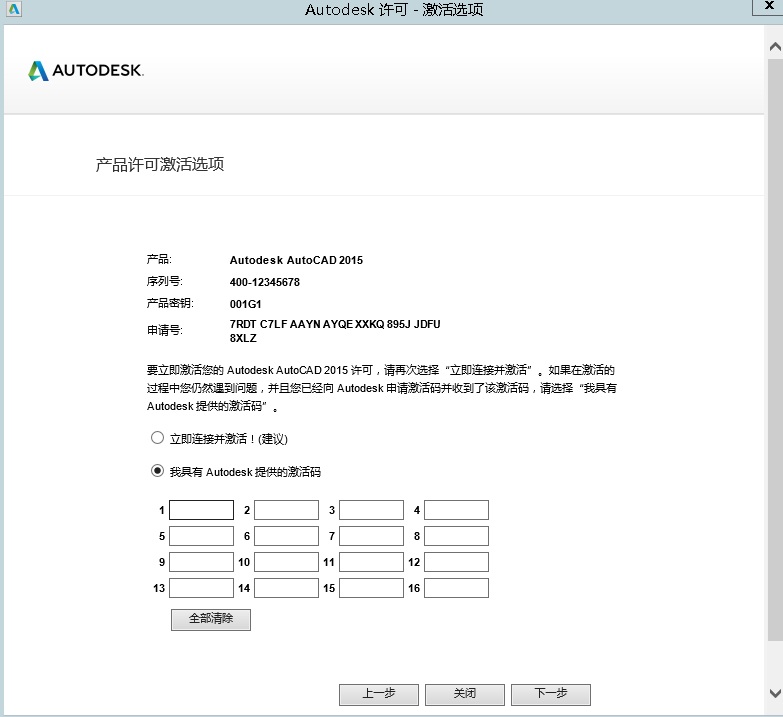This screenshot has height=717, width=783.
Task: Select "我具有 Autodesk 提供的激活码" radio option
Action: click(x=157, y=471)
